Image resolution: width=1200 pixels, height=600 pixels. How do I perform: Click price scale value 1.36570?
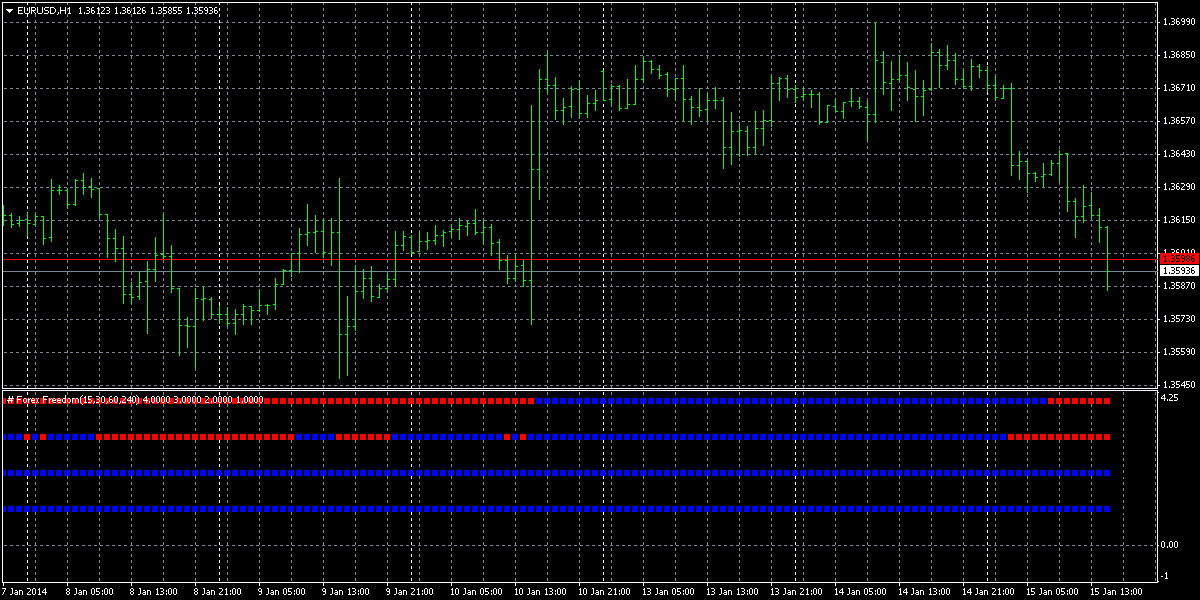click(x=1179, y=121)
